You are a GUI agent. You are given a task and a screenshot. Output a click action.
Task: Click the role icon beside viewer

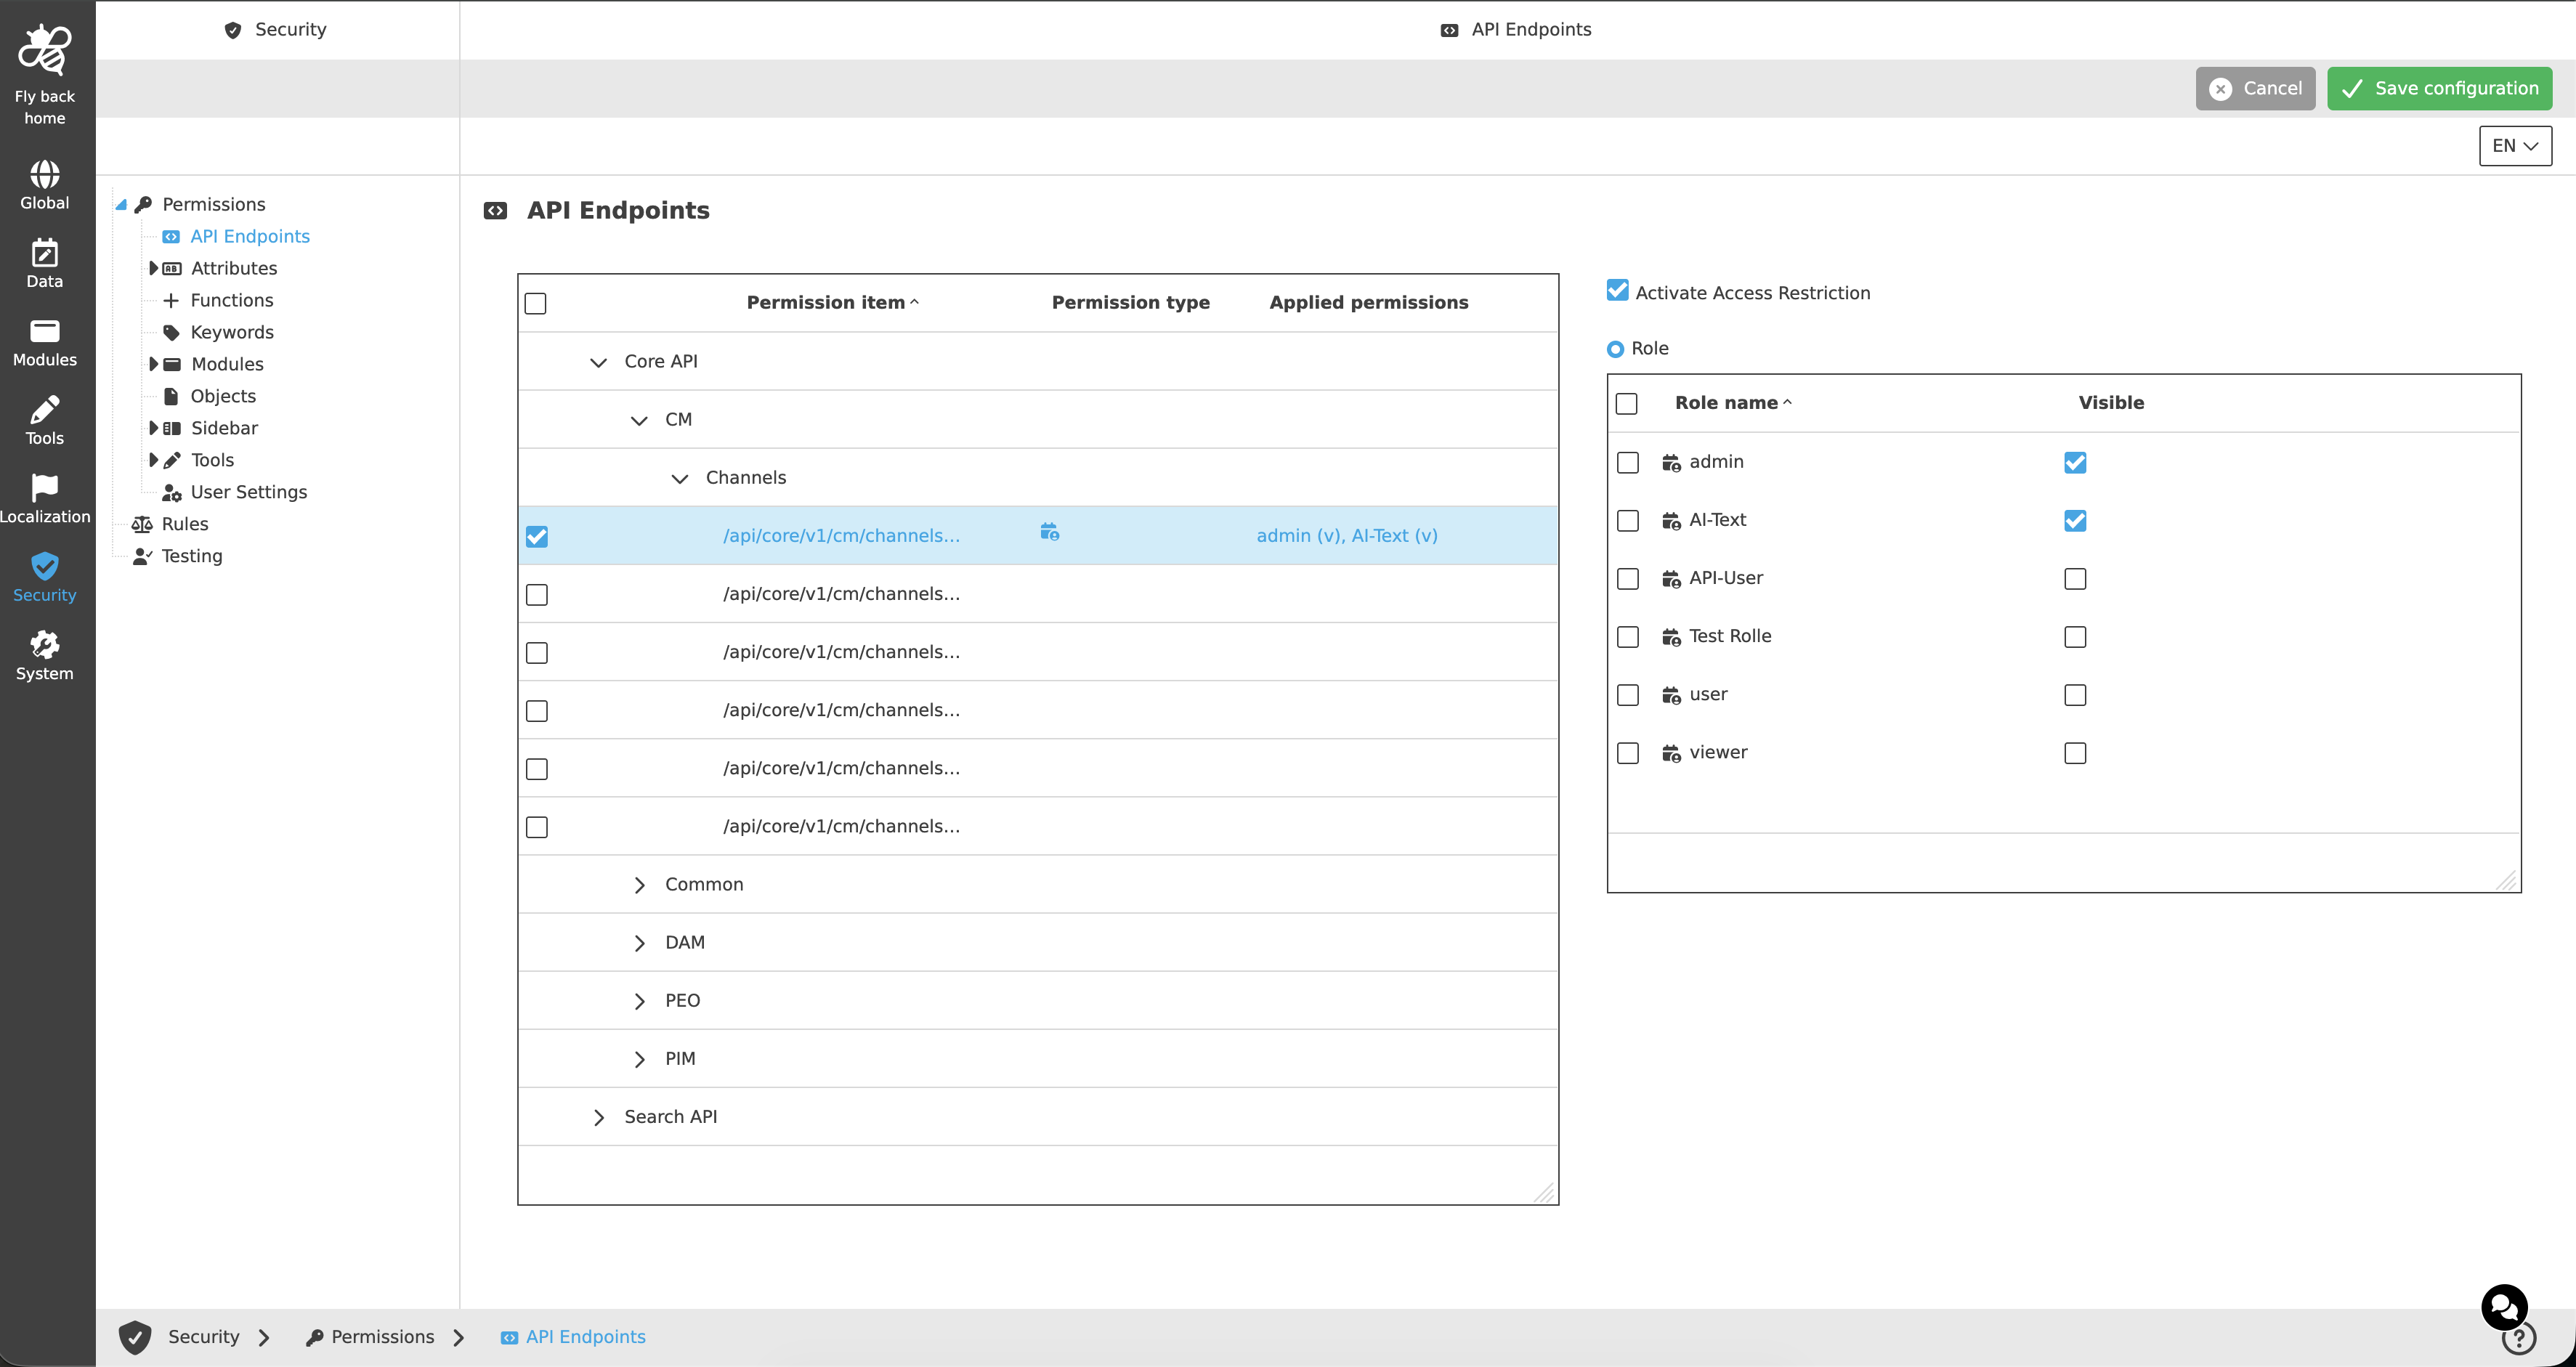(1671, 753)
